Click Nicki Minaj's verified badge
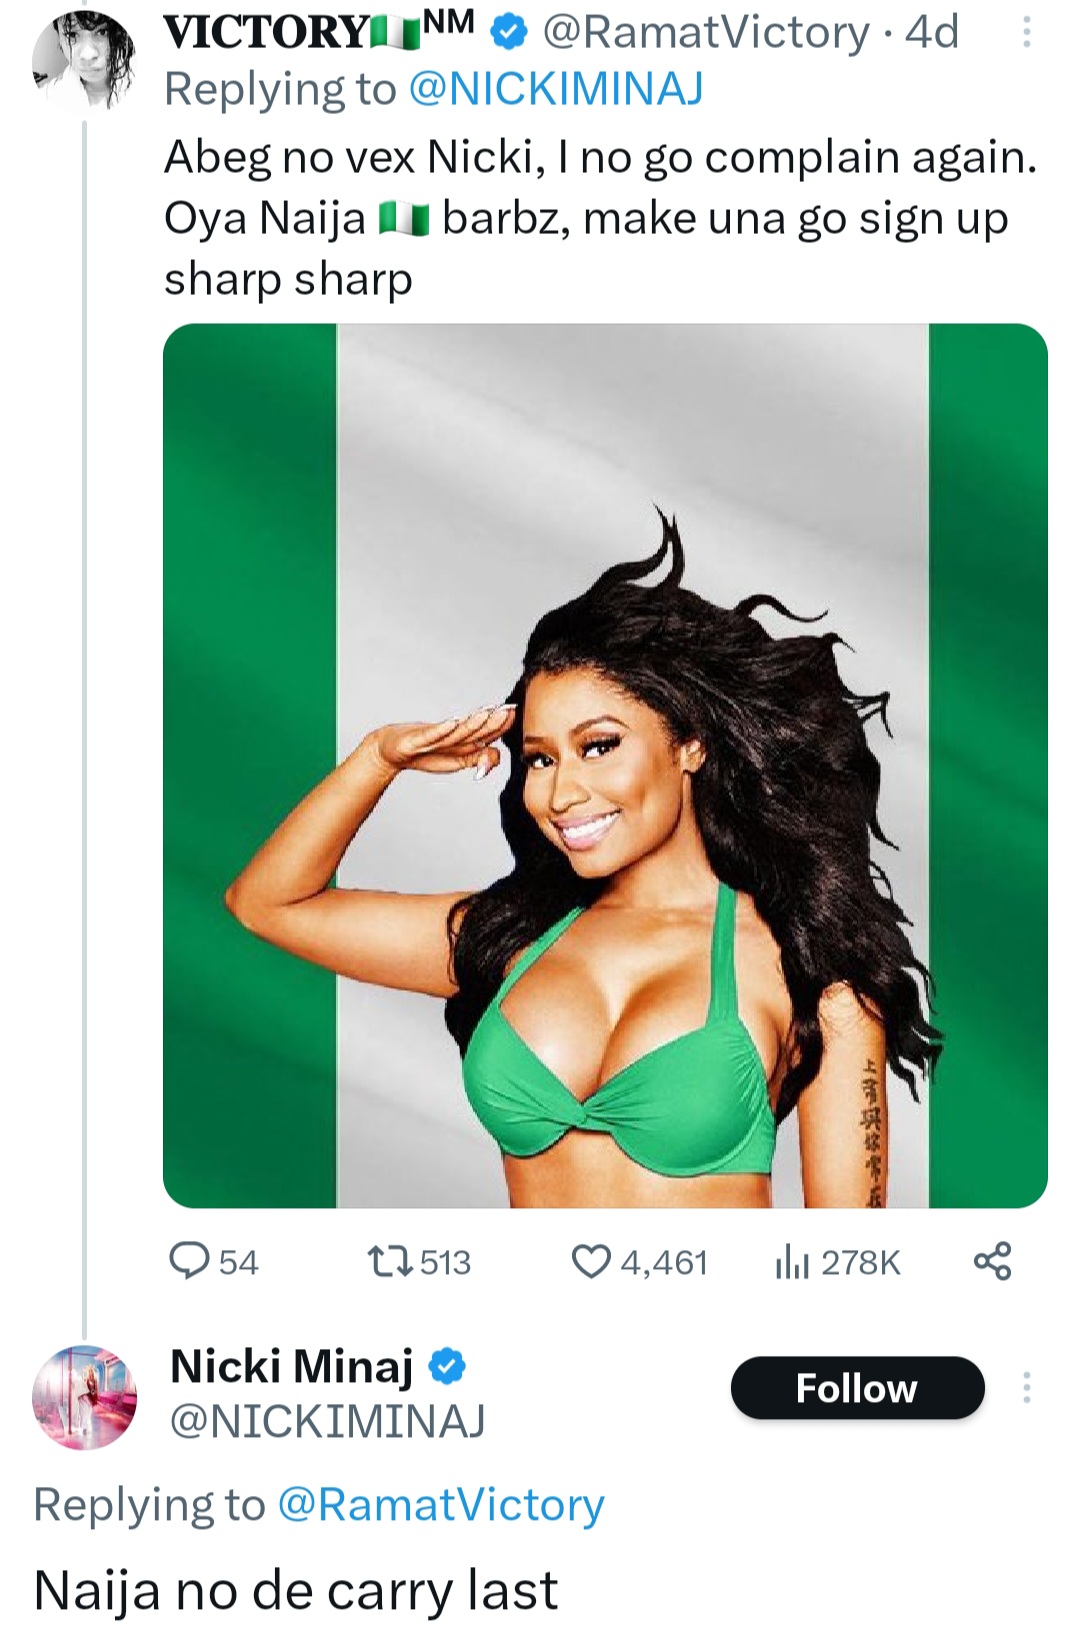The image size is (1080, 1633). click(x=448, y=1366)
